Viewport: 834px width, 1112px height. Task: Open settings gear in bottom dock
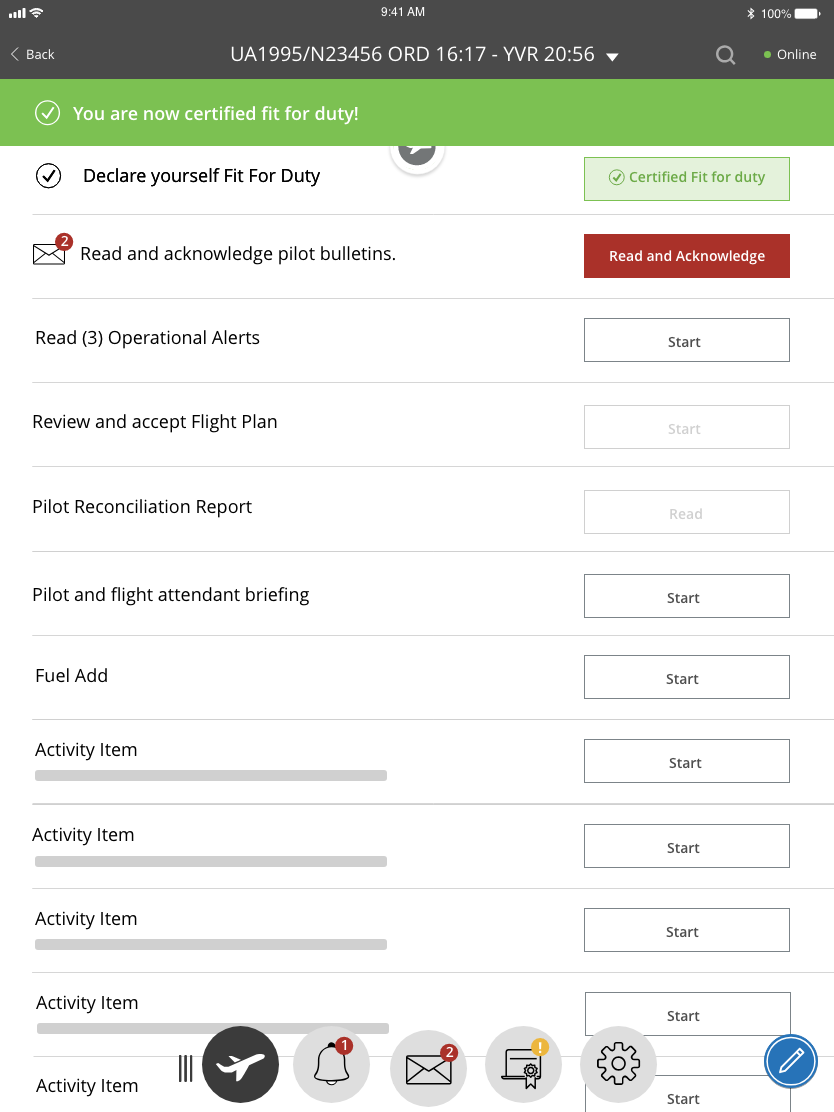pyautogui.click(x=617, y=1064)
